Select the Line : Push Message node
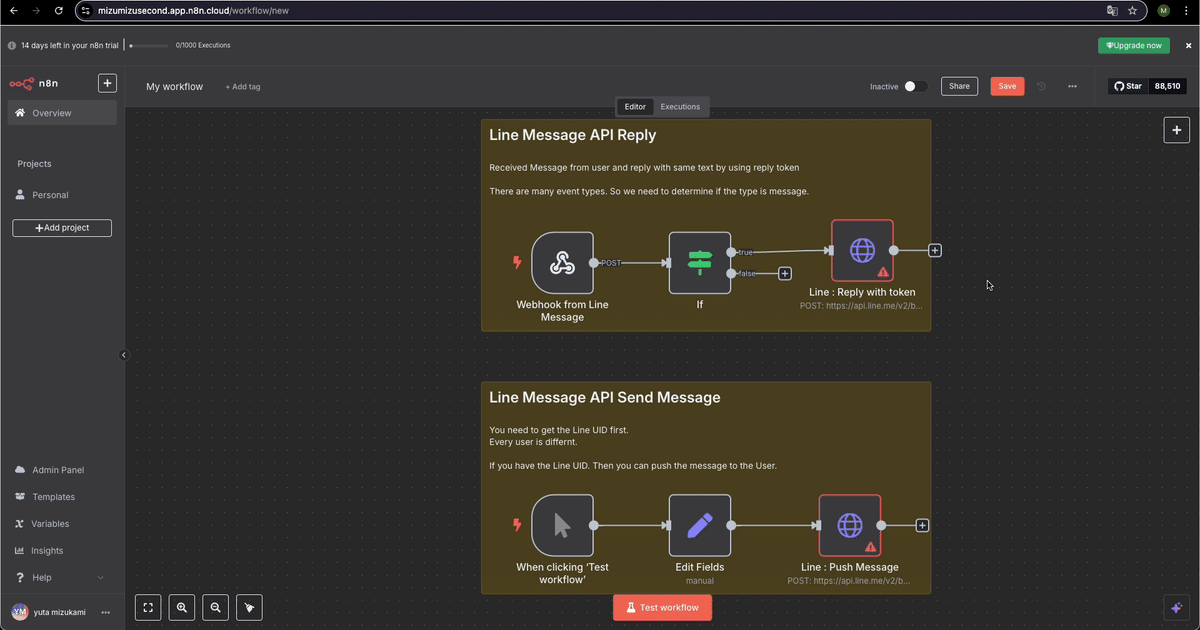The width and height of the screenshot is (1200, 630). tap(849, 525)
